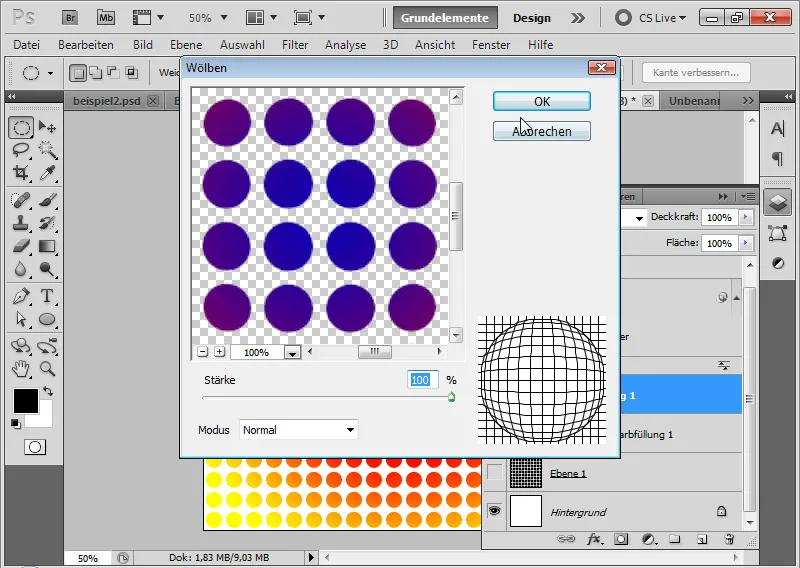The image size is (800, 568).
Task: Select the Dodge tool
Action: click(x=47, y=269)
